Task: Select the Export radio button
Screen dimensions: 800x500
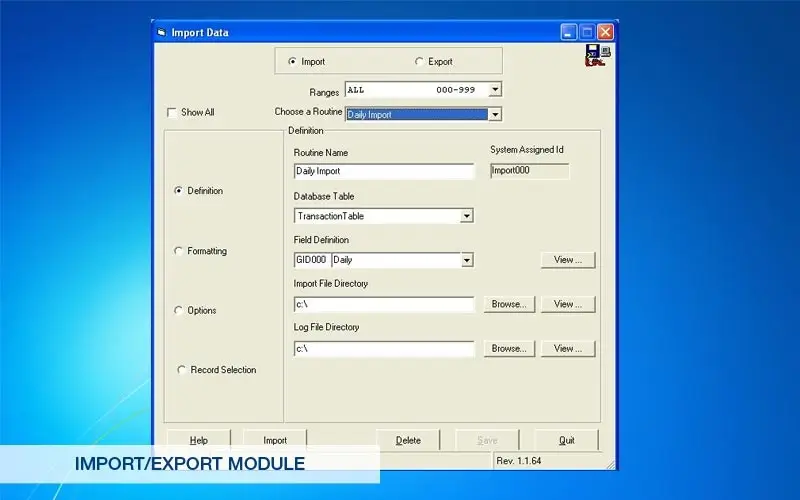Action: 419,61
